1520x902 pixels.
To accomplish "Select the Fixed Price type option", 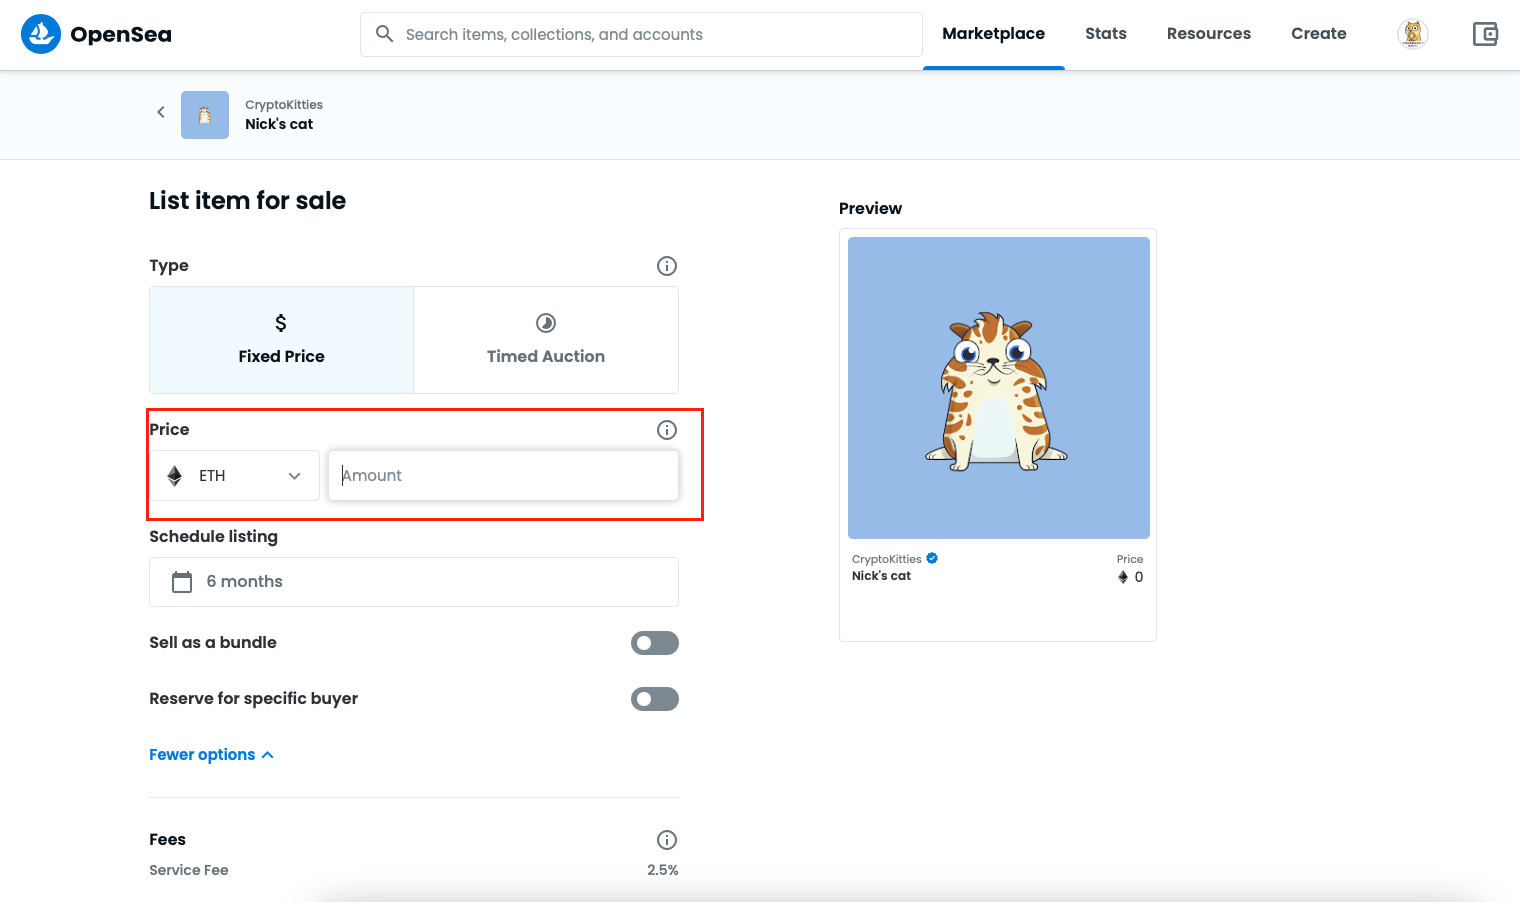I will (281, 340).
